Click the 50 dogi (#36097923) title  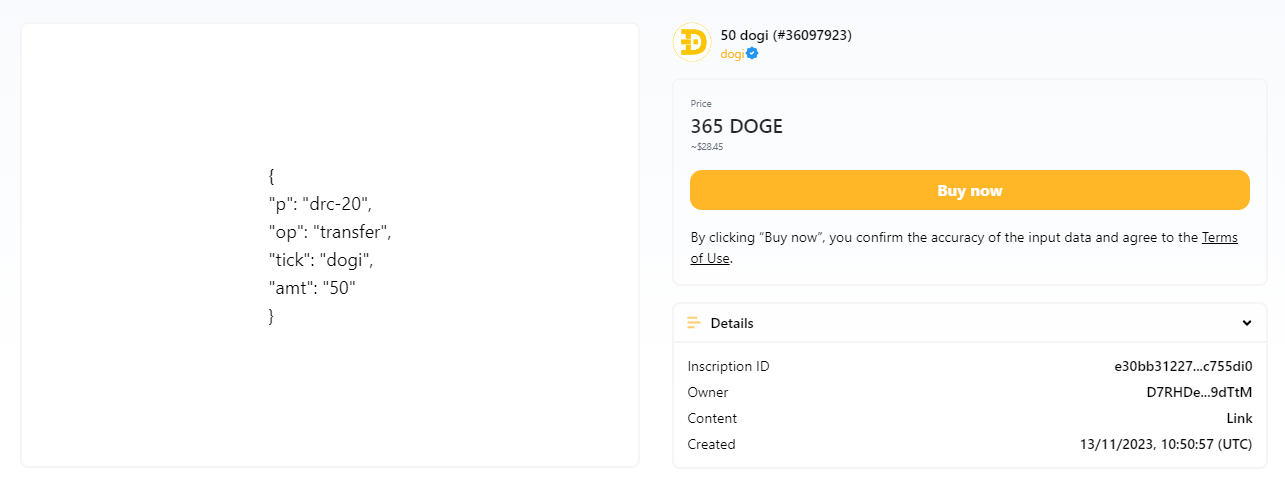pos(786,36)
